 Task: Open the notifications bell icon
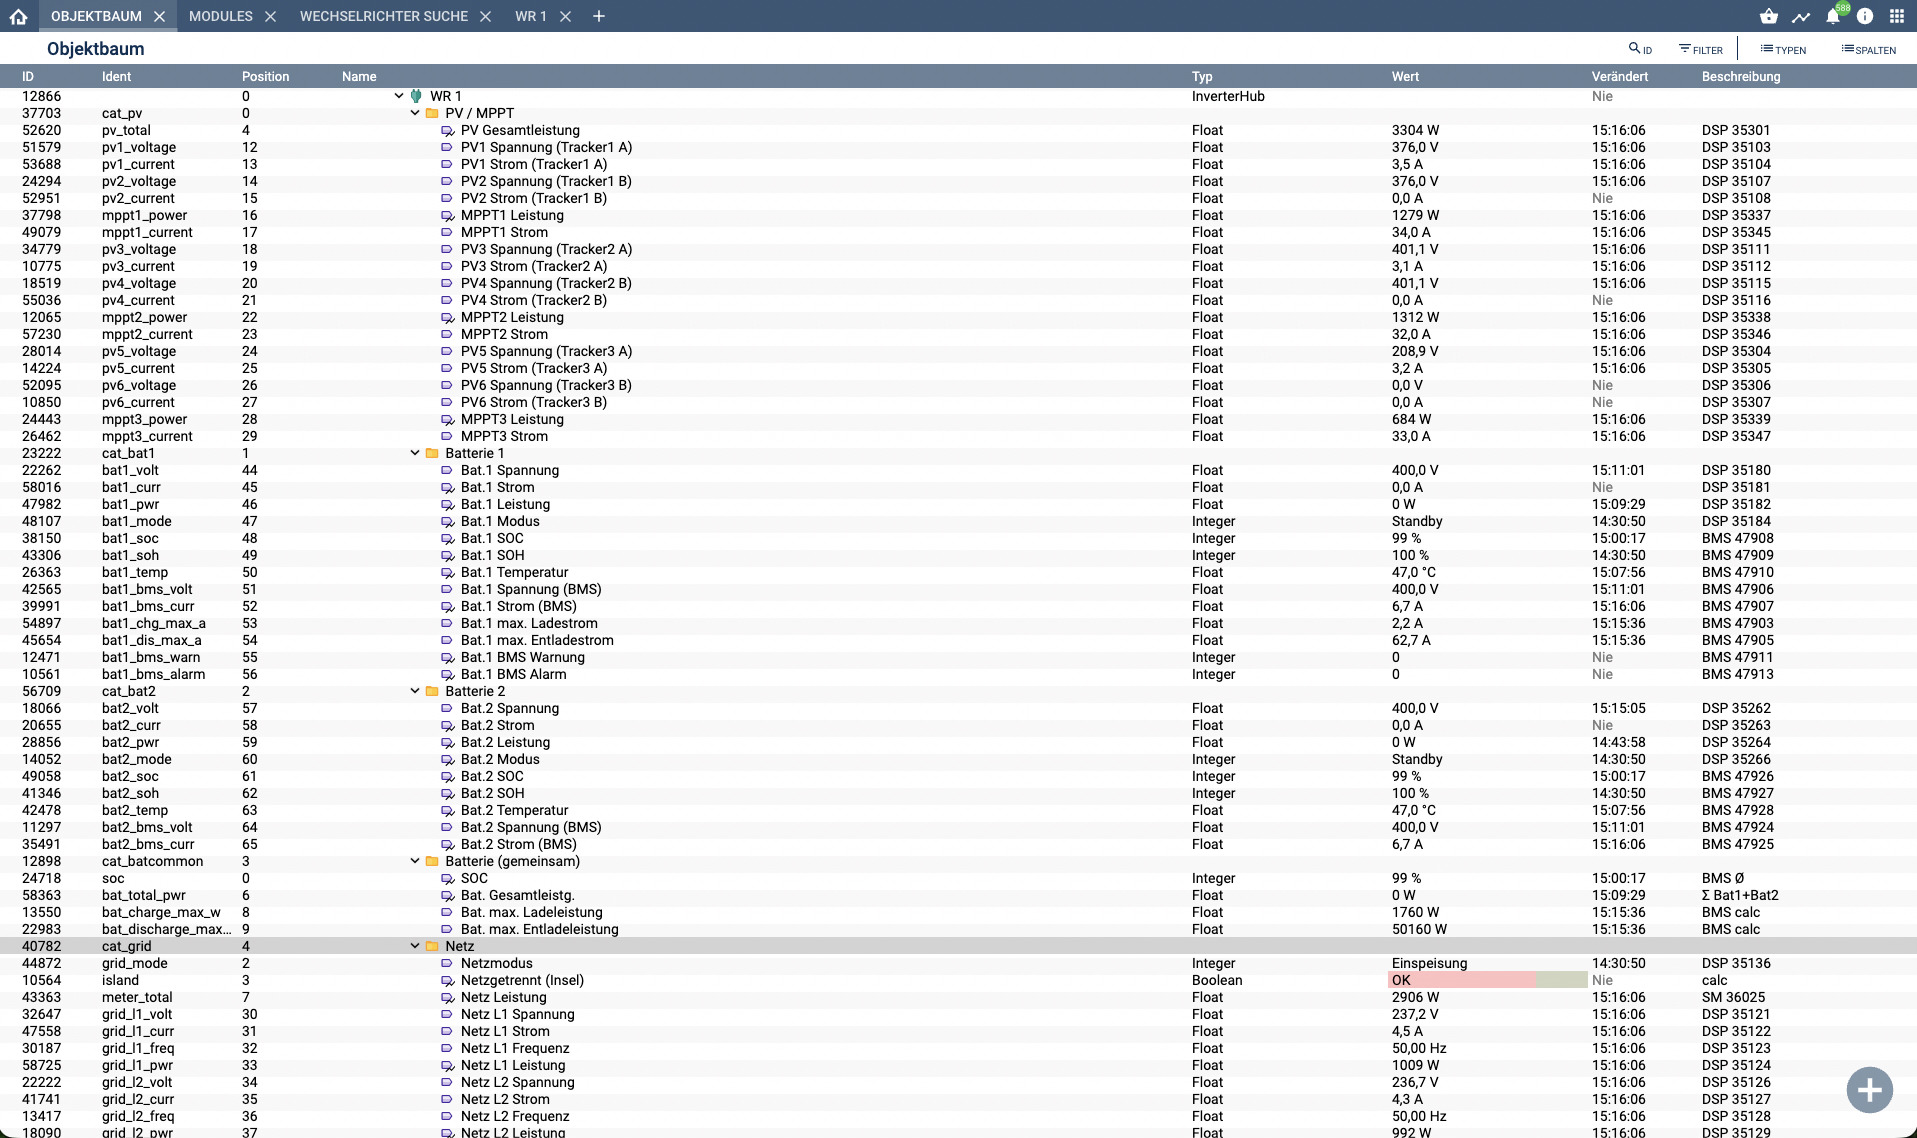coord(1833,16)
